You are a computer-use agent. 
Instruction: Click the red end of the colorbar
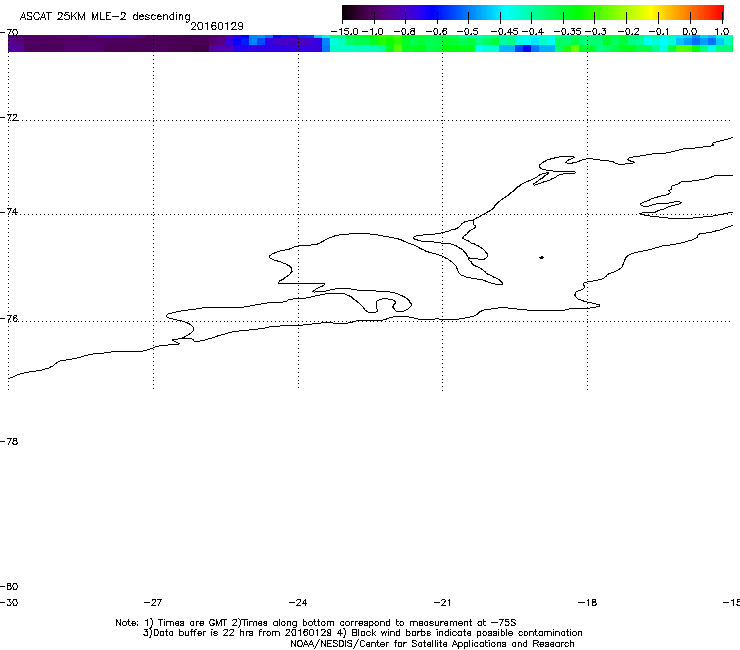(x=717, y=13)
